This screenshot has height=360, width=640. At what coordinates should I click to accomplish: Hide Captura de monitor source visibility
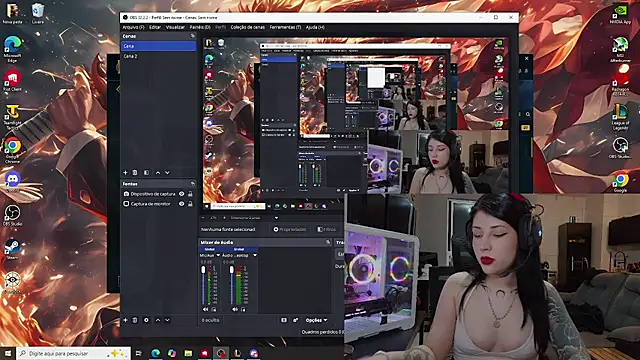point(182,204)
